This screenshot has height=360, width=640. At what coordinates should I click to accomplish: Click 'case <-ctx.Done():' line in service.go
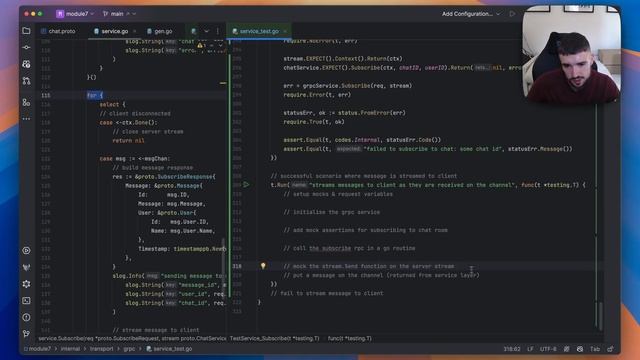click(128, 122)
